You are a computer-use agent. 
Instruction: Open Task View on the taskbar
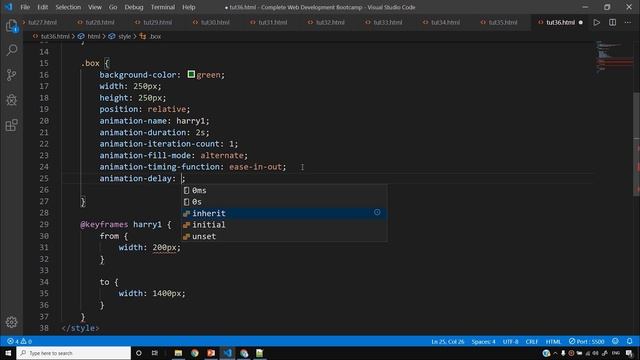(155, 353)
